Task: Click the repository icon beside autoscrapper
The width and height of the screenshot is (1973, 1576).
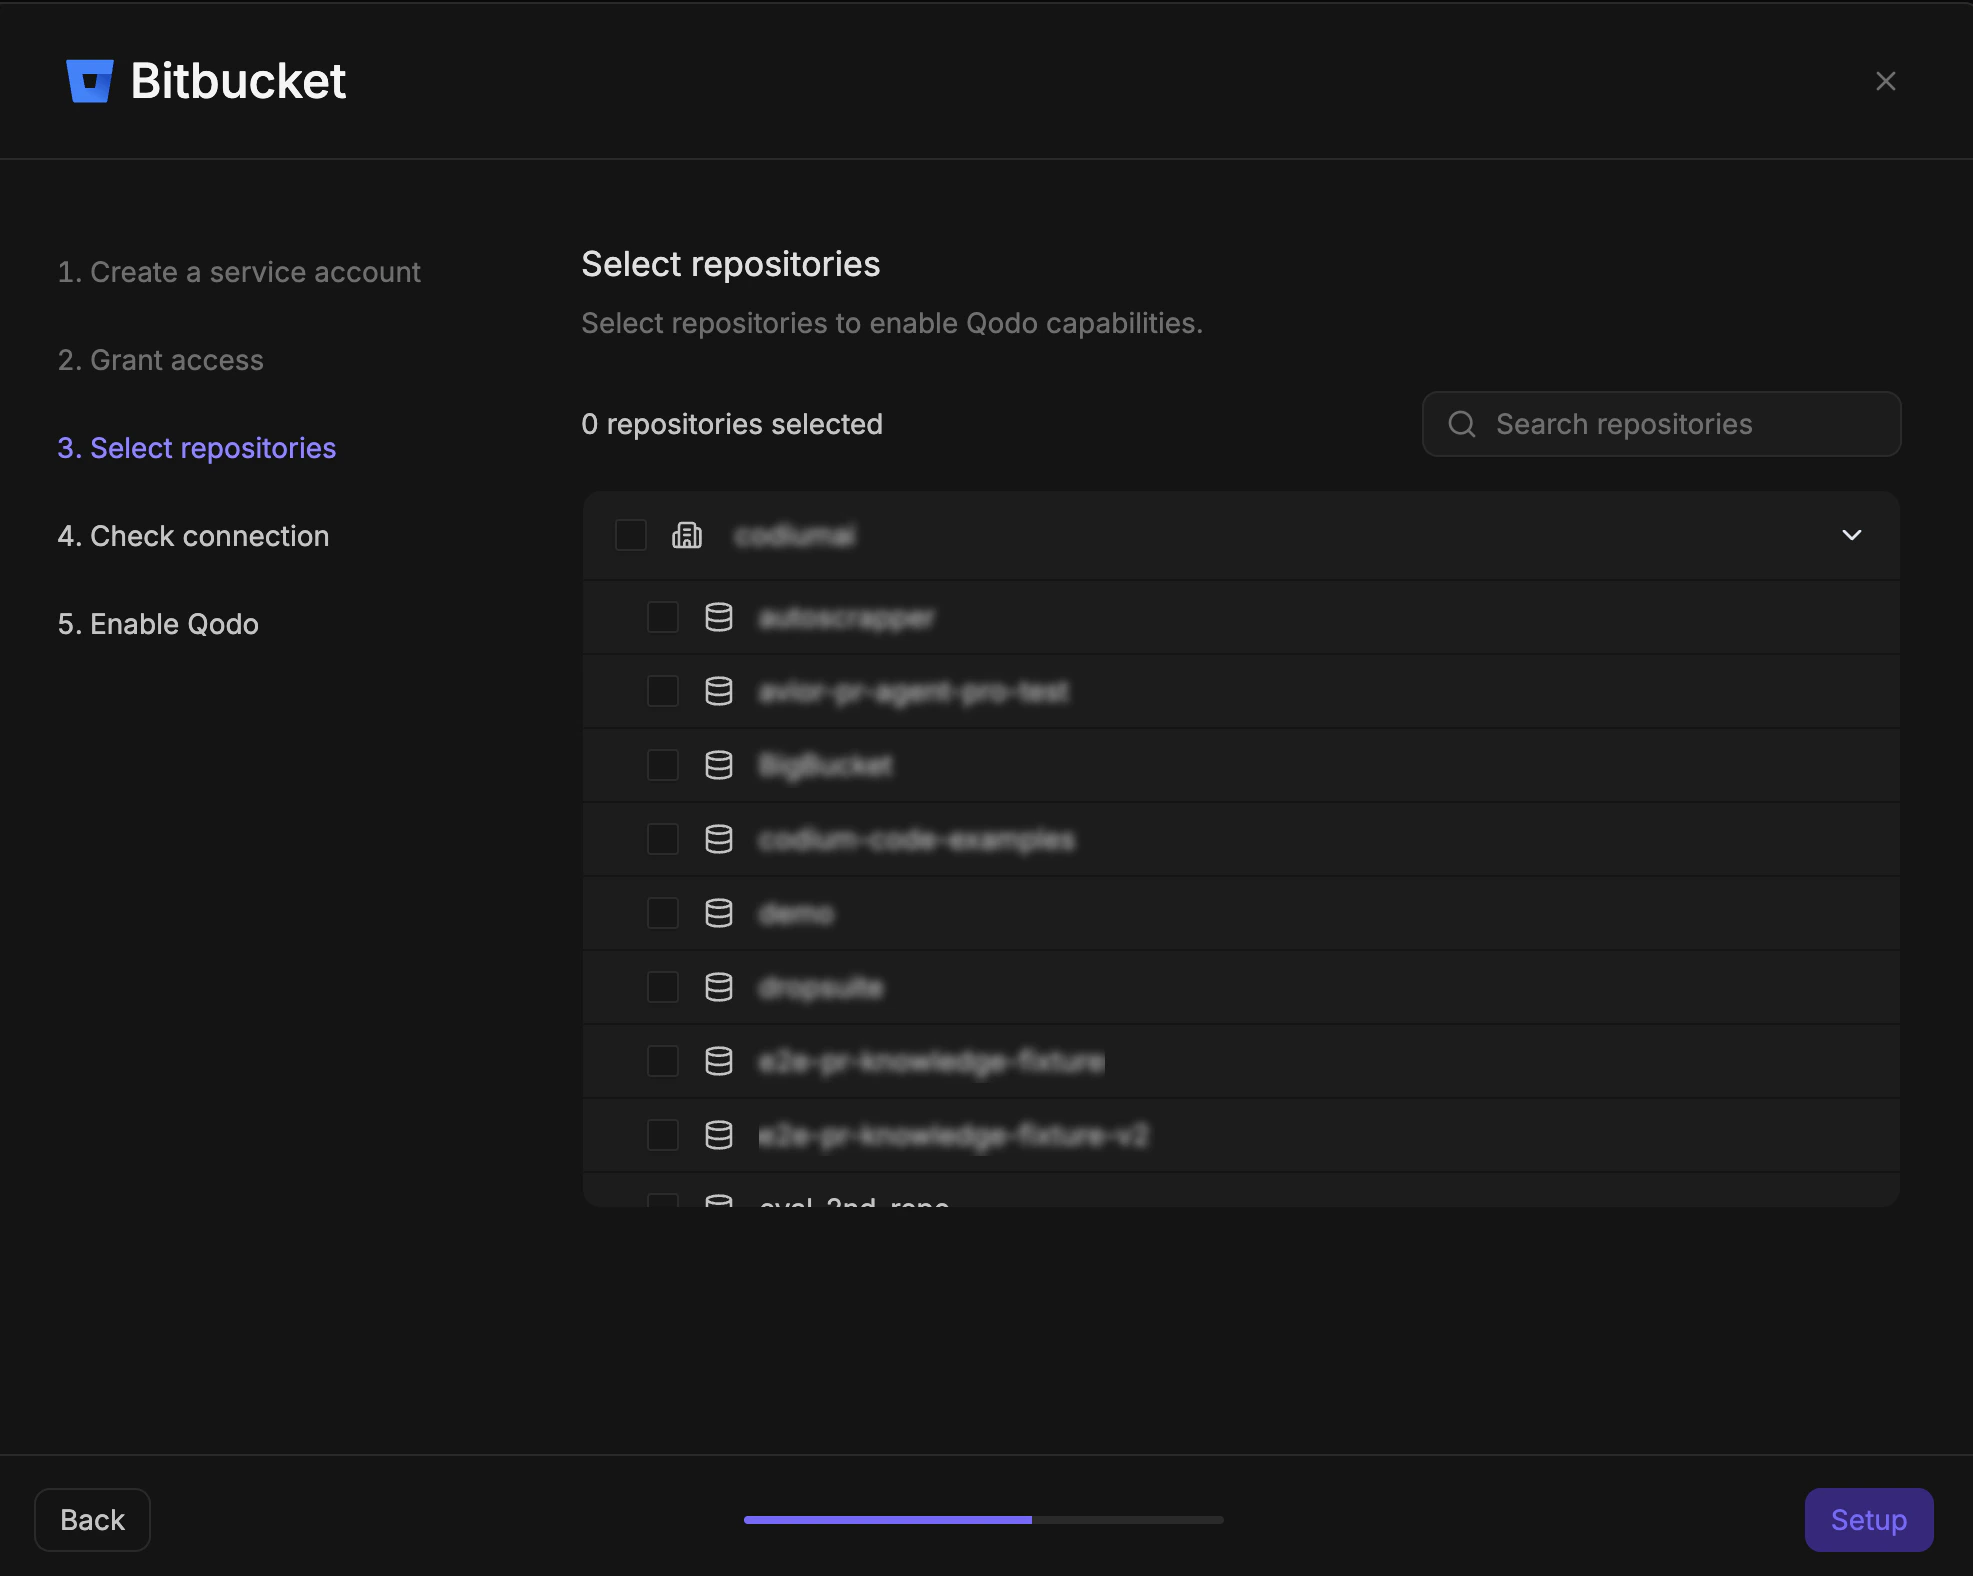Action: pyautogui.click(x=718, y=617)
